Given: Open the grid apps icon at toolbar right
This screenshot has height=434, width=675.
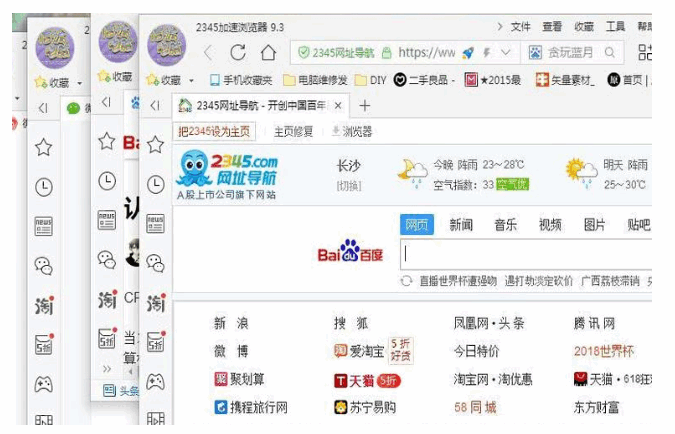Looking at the screenshot, I should pyautogui.click(x=645, y=53).
